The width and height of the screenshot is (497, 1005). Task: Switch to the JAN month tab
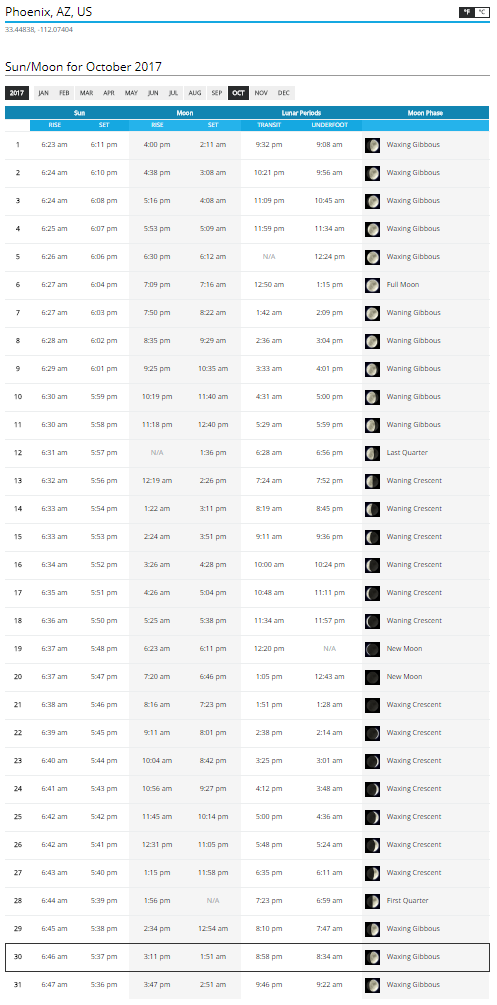44,93
